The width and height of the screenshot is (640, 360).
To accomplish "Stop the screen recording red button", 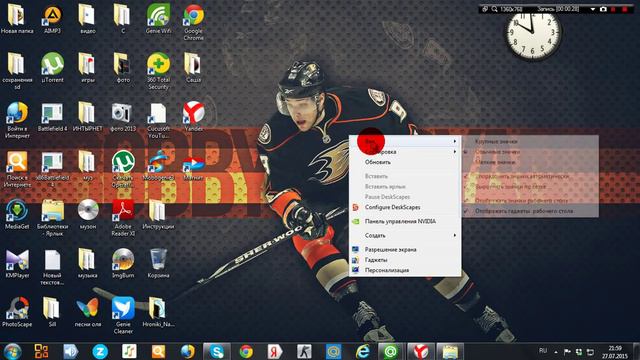I will pos(624,9).
